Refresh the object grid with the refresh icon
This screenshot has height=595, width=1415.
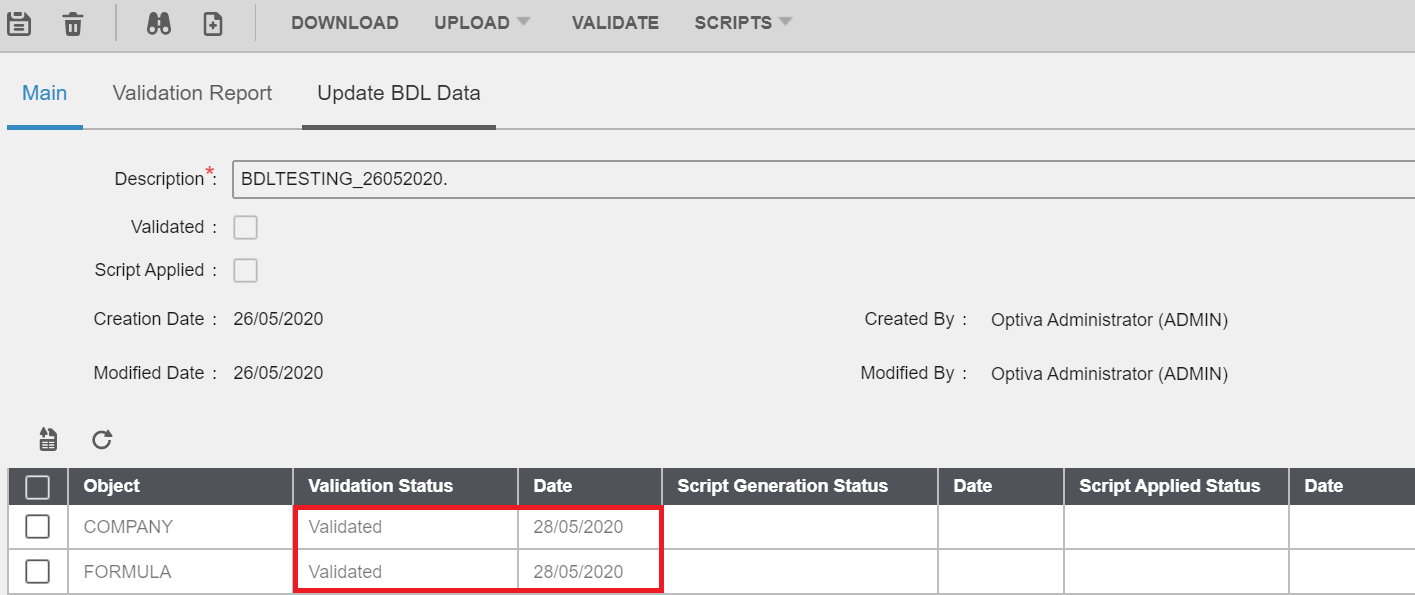point(100,439)
